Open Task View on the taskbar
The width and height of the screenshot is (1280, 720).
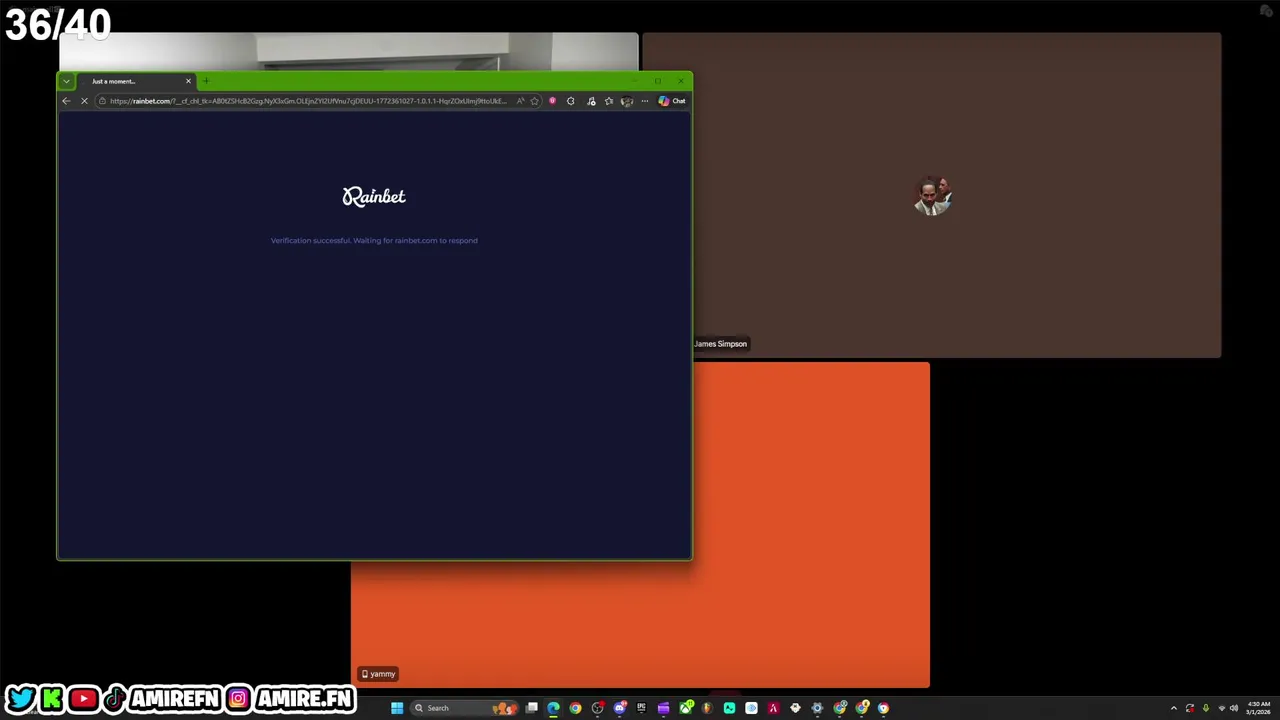[532, 708]
